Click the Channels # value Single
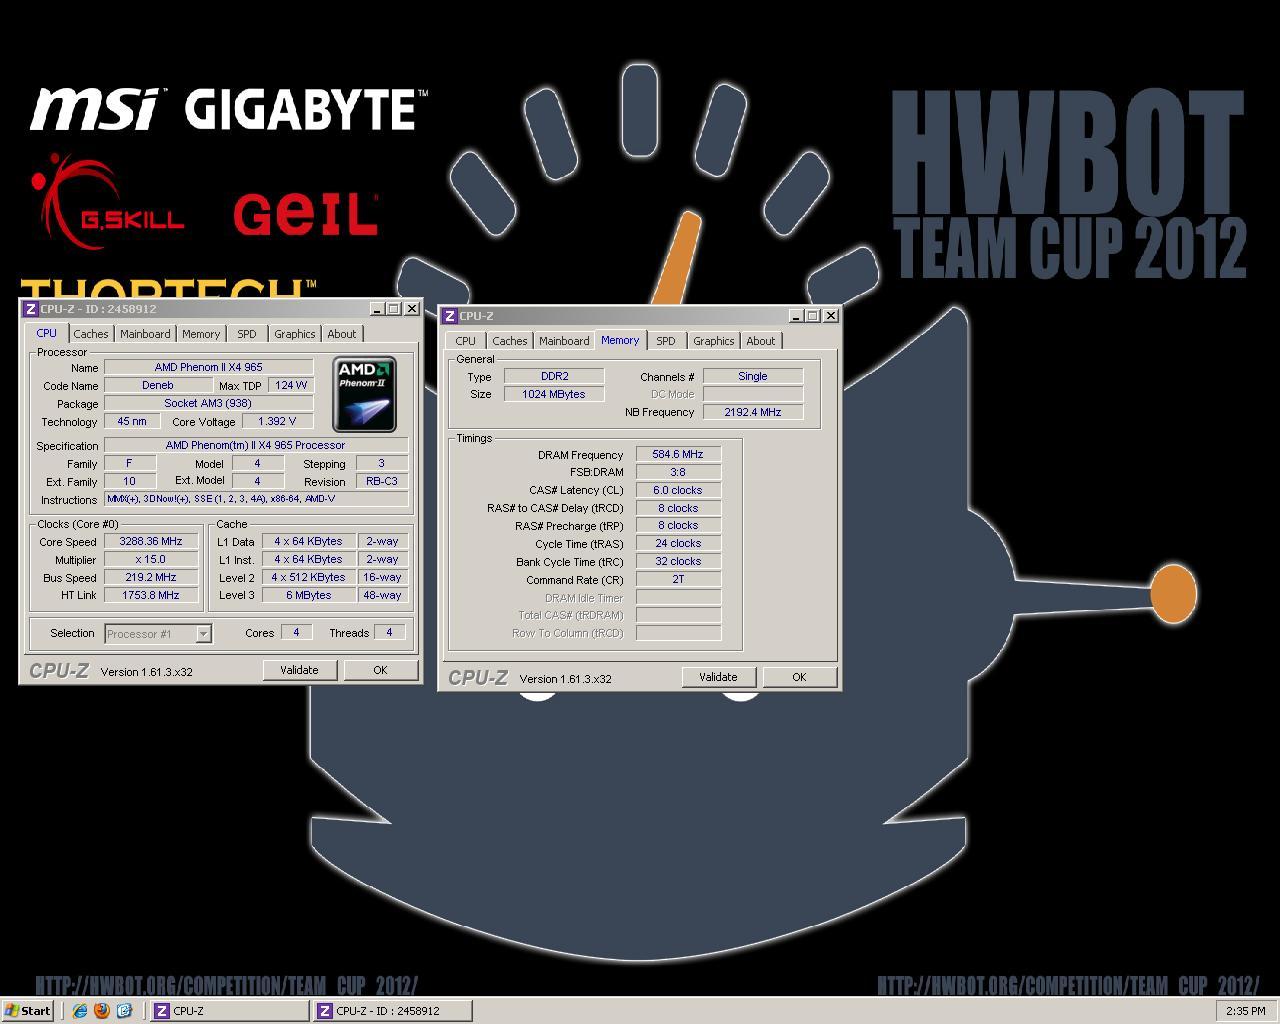This screenshot has width=1280, height=1024. tap(753, 376)
